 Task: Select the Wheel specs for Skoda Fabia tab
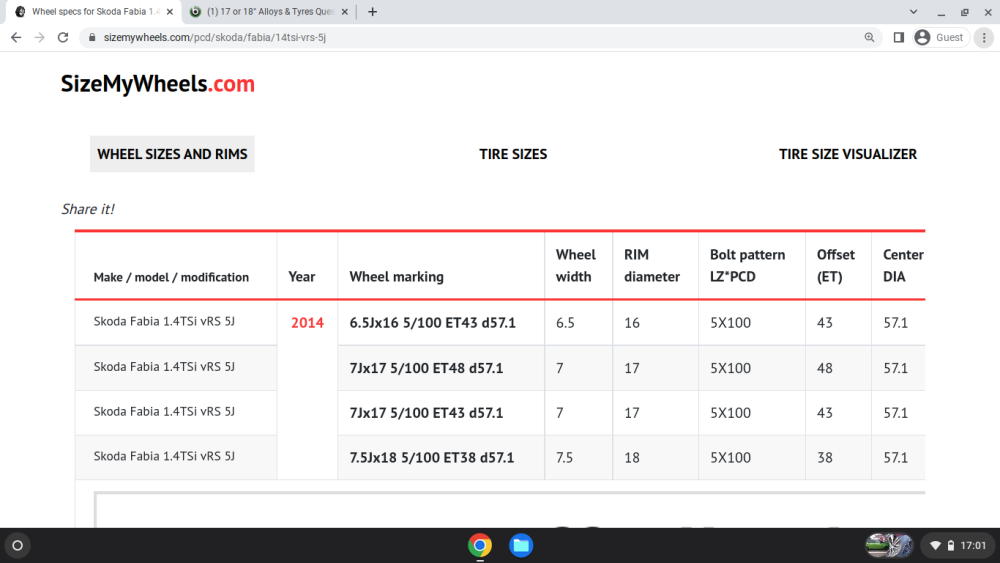pyautogui.click(x=92, y=11)
